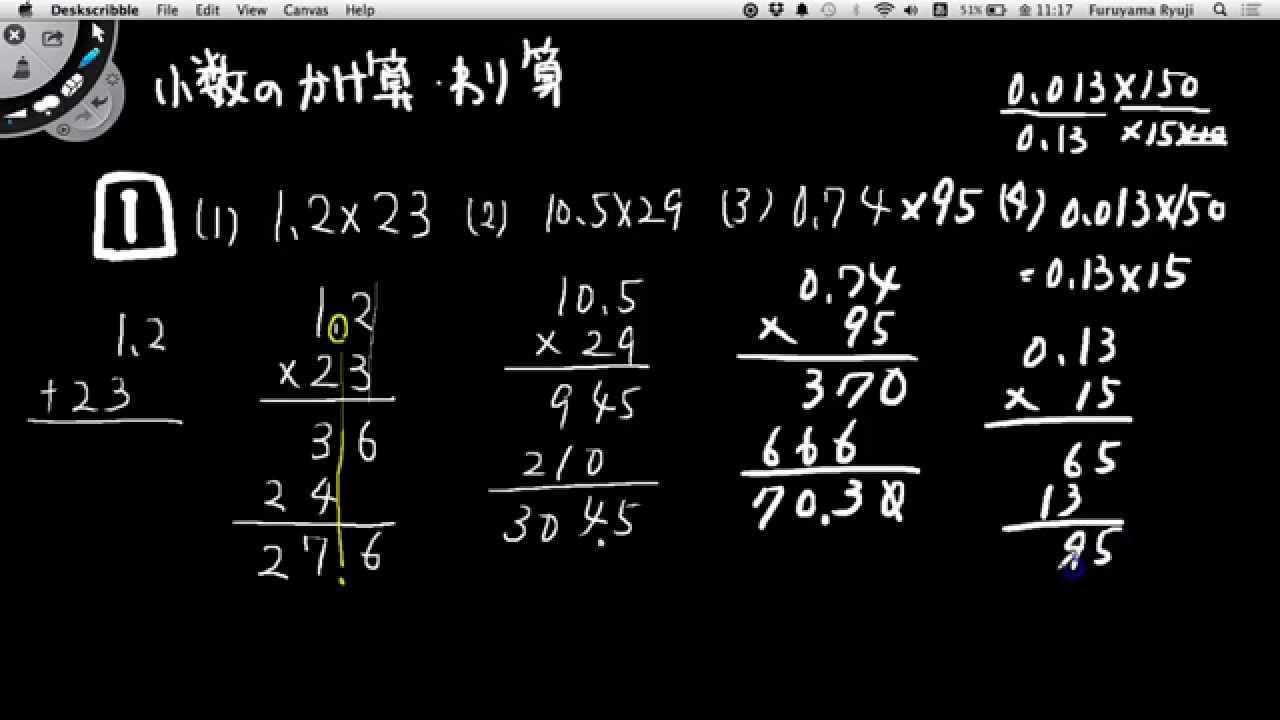Open the Apple menu
Viewport: 1280px width, 720px height.
point(26,10)
